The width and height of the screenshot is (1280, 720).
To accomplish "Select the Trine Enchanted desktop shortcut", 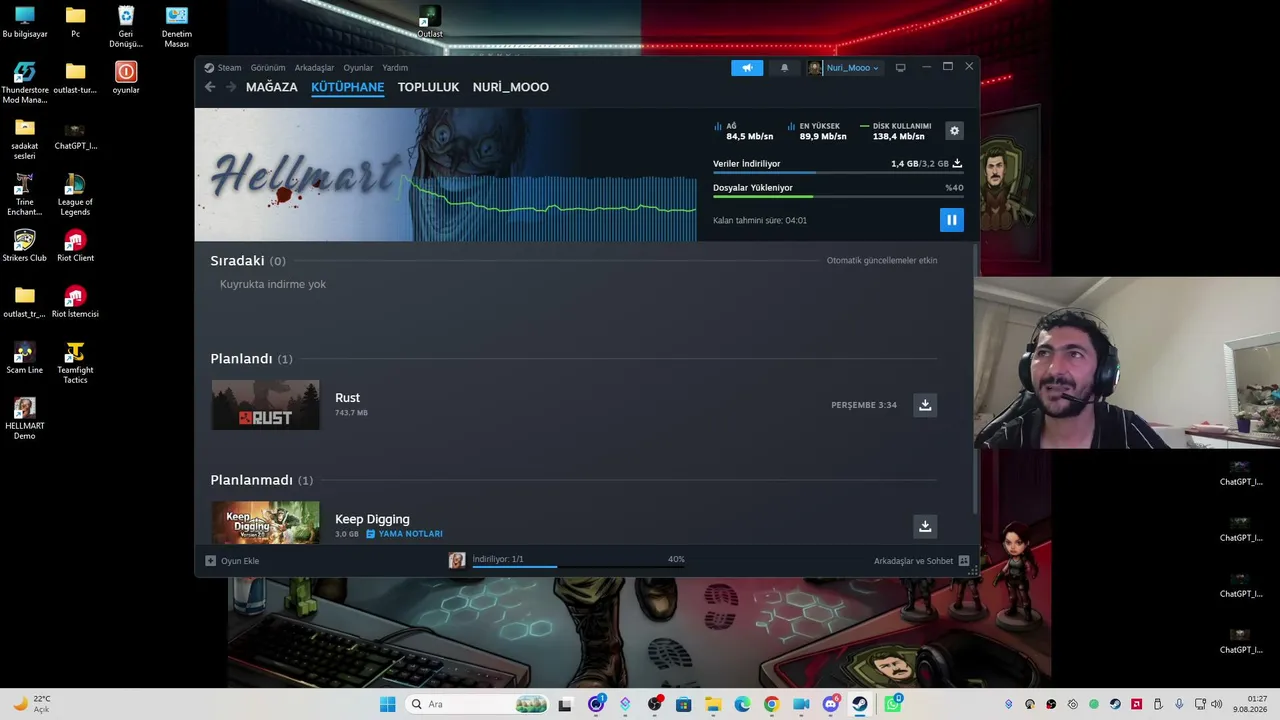I will pos(25,195).
